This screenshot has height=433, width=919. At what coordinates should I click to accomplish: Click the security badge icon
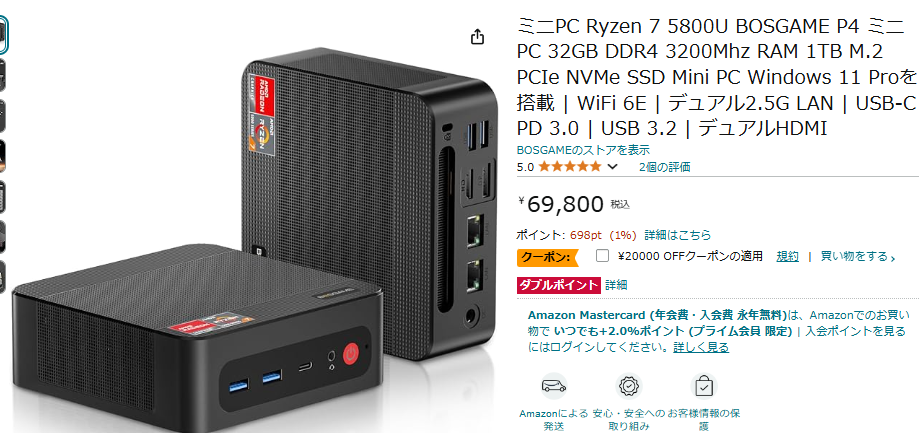(629, 386)
